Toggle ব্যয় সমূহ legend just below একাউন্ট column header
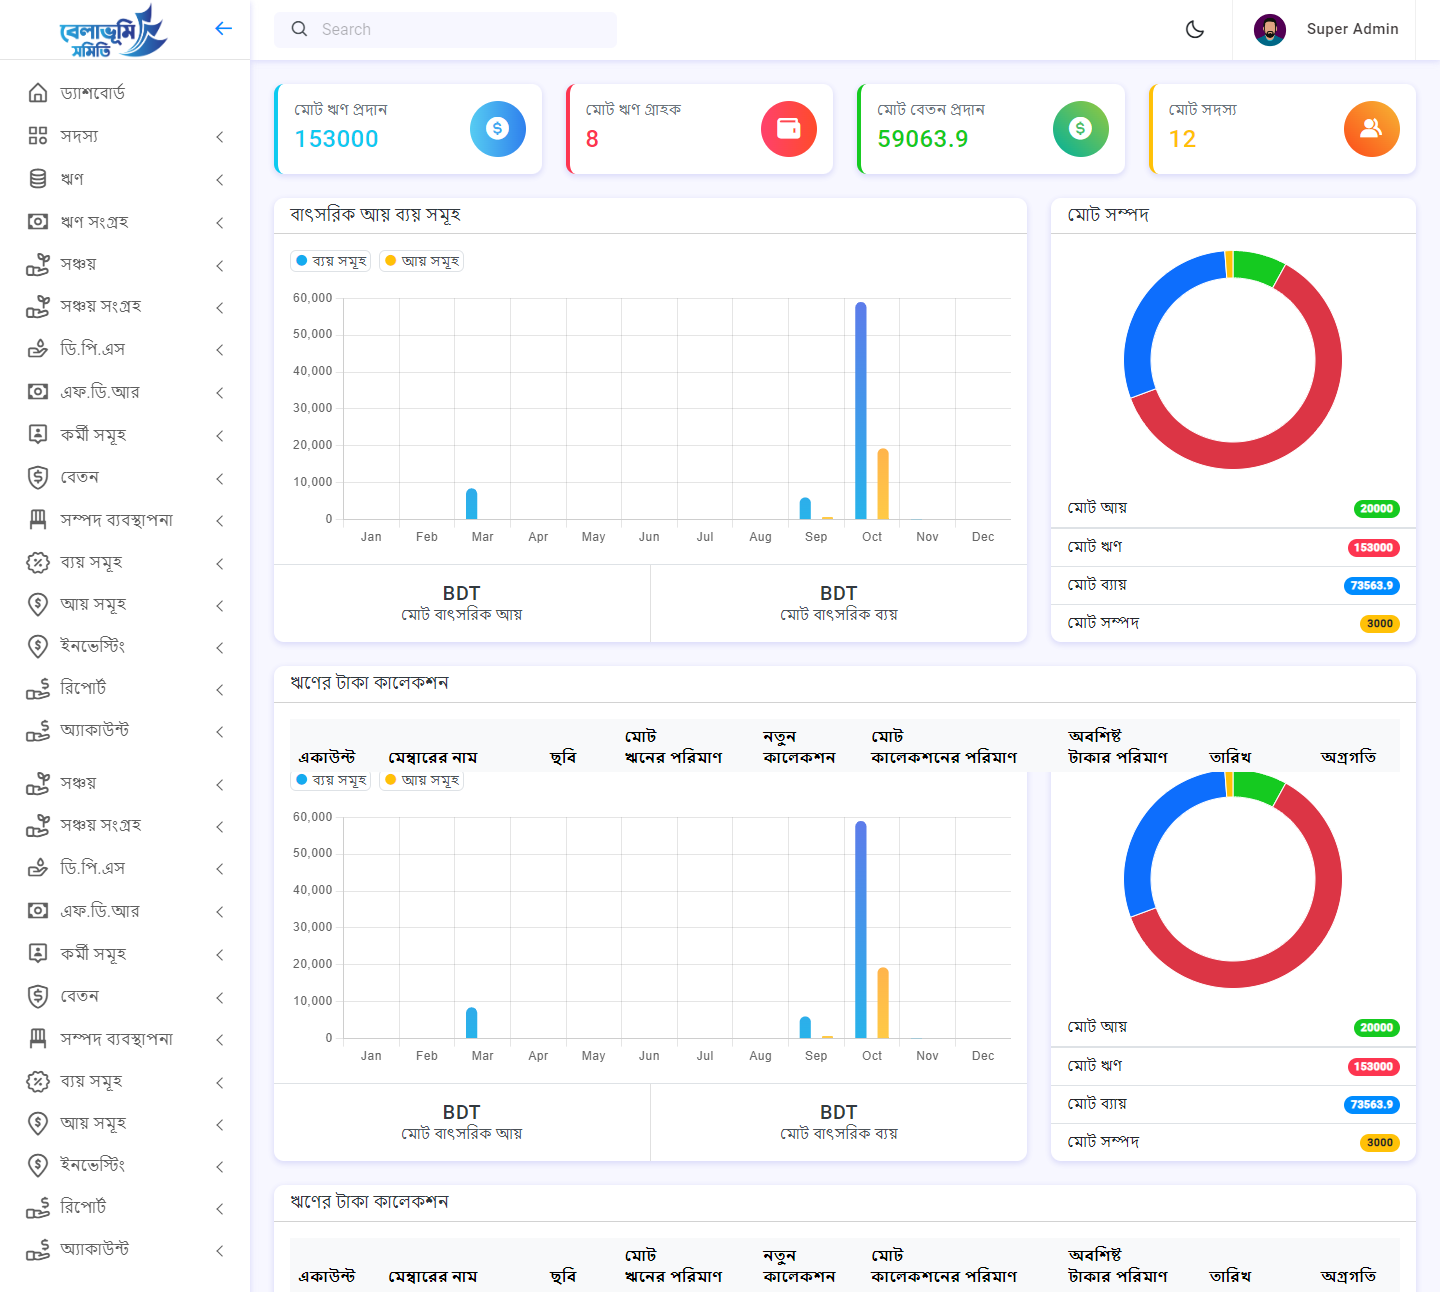The height and width of the screenshot is (1292, 1440). coord(331,780)
